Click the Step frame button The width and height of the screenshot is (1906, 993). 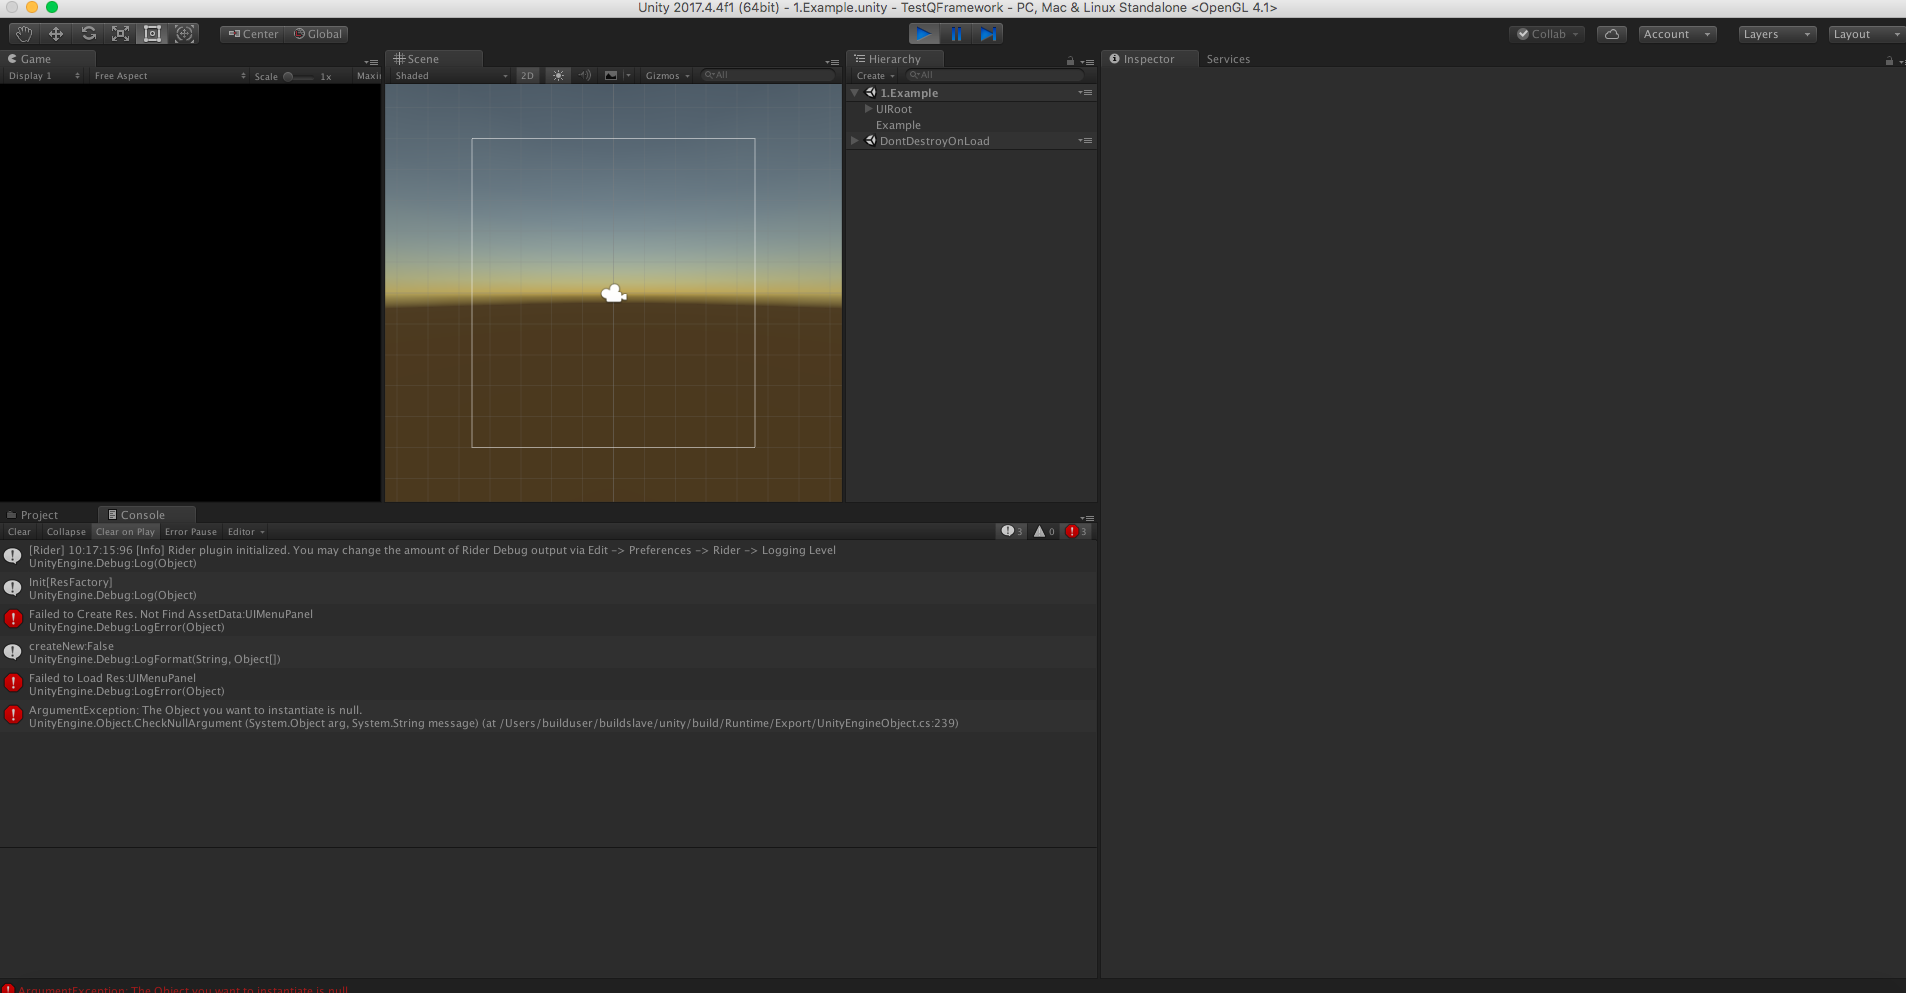(988, 33)
